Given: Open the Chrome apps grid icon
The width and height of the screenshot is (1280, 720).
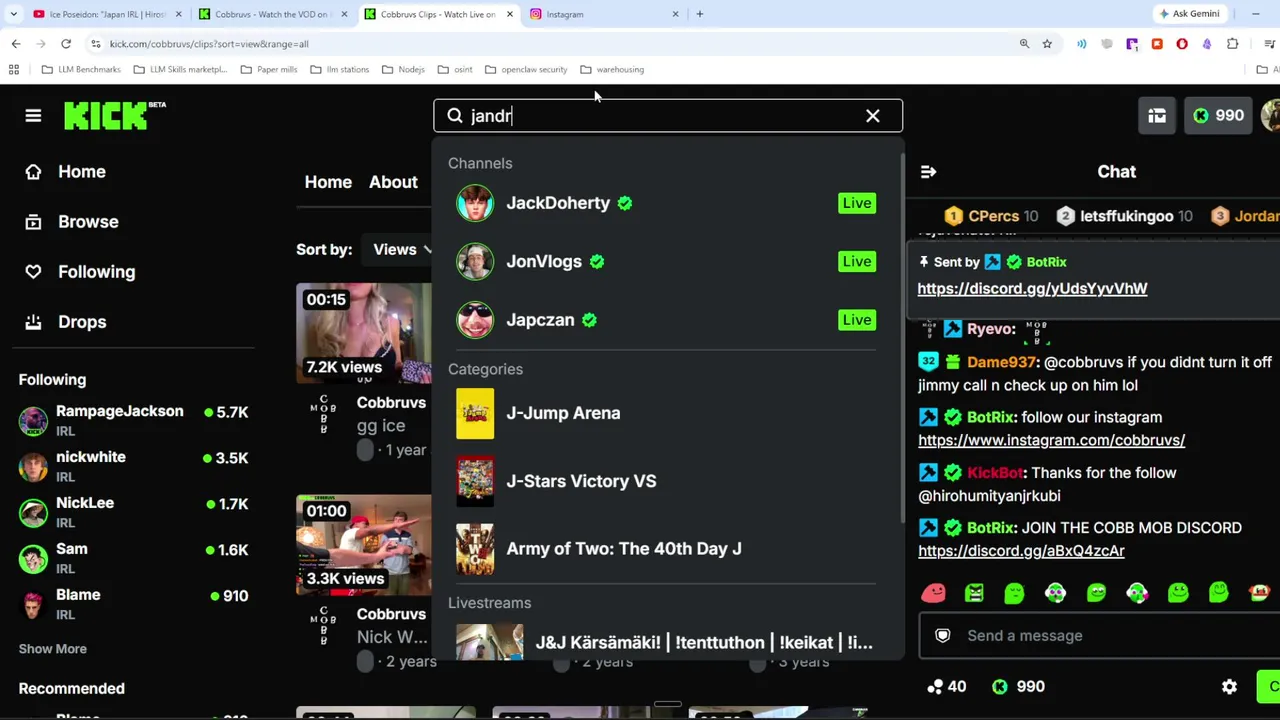Looking at the screenshot, I should (14, 70).
